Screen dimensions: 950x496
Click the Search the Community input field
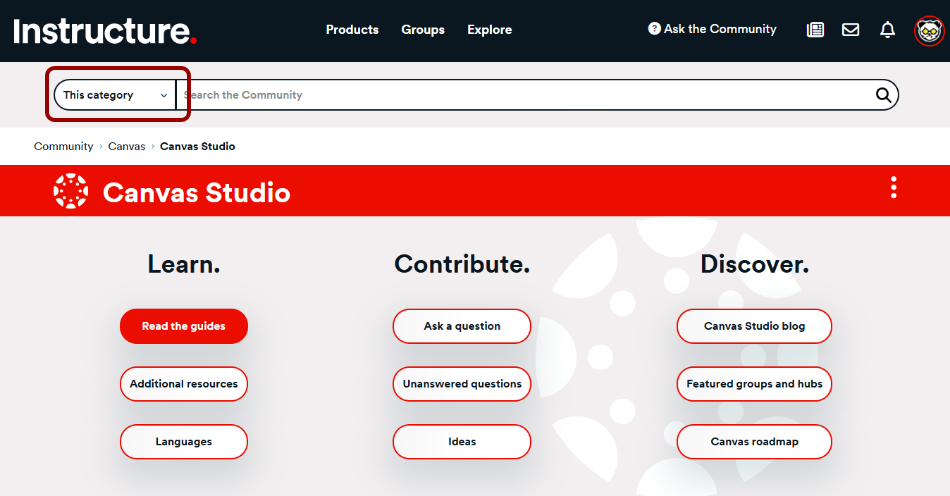click(x=524, y=95)
